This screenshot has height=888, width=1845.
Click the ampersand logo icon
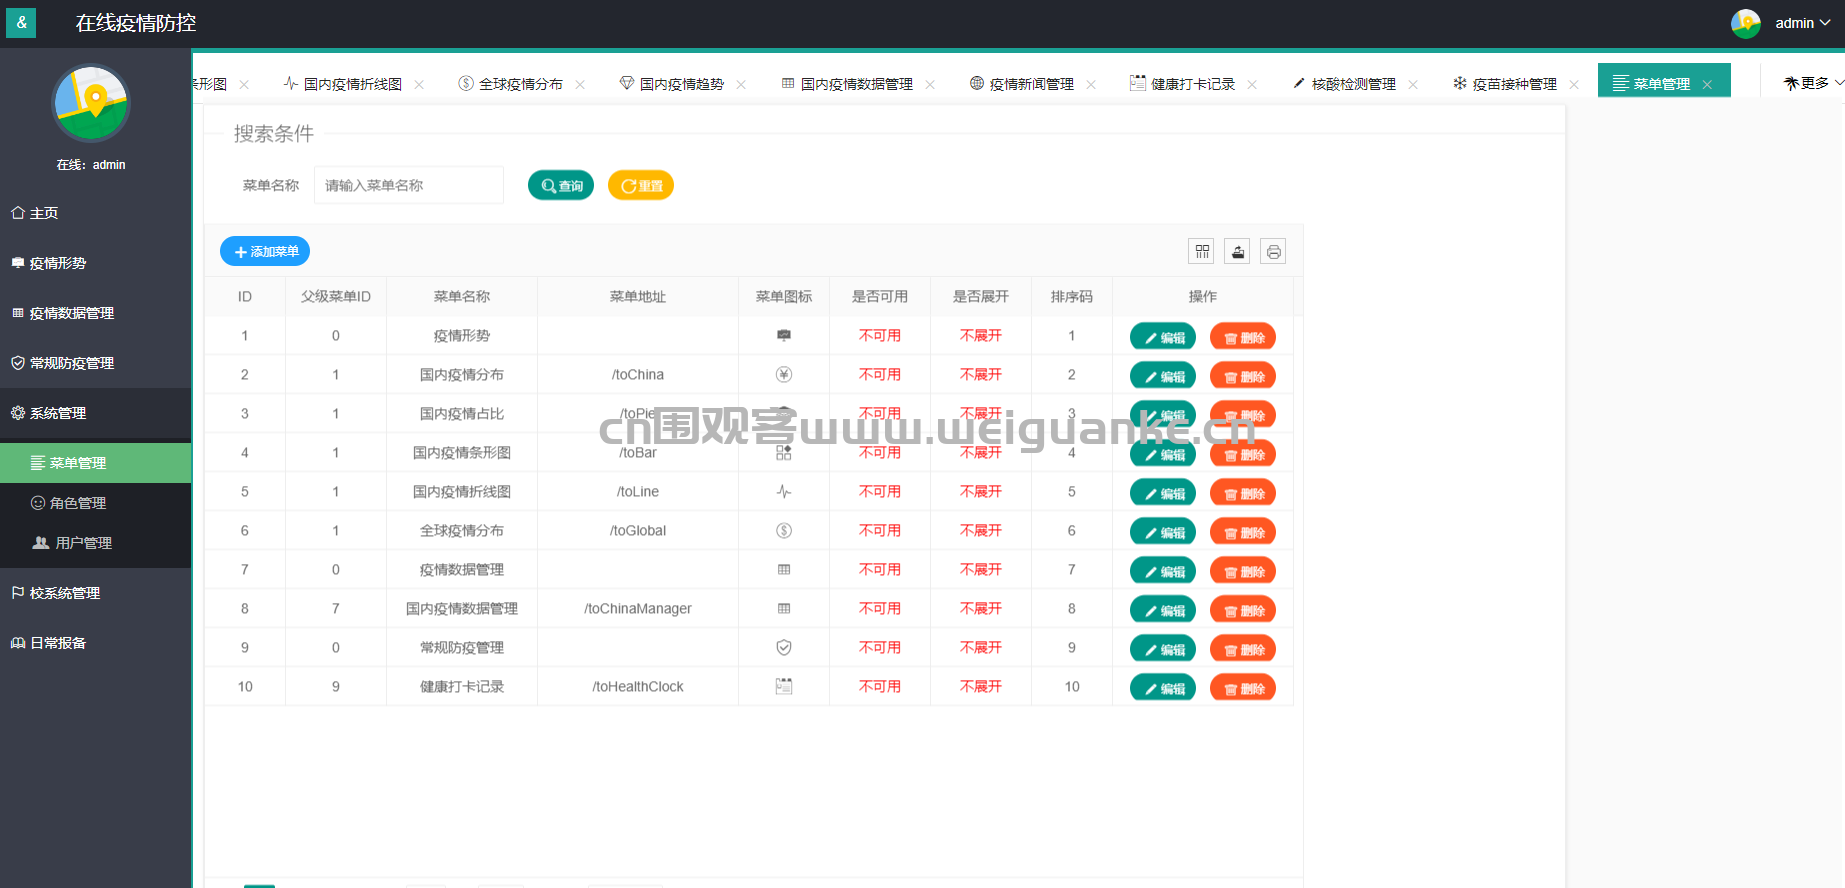click(x=21, y=23)
